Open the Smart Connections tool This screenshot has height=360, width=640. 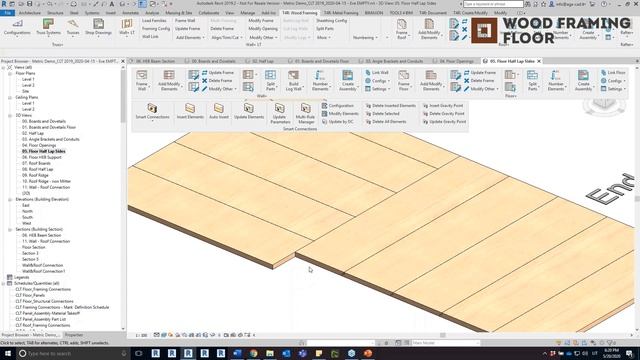152,111
